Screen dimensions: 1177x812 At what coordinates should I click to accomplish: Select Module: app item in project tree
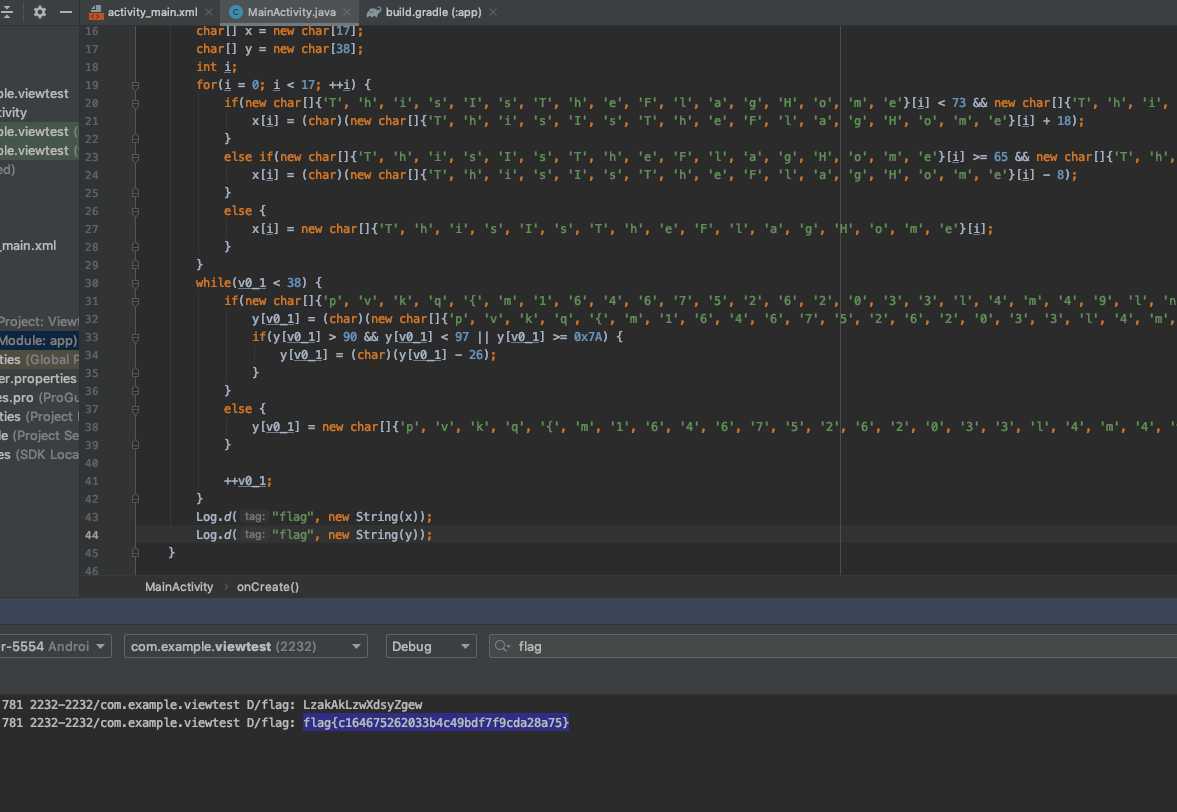tap(39, 341)
